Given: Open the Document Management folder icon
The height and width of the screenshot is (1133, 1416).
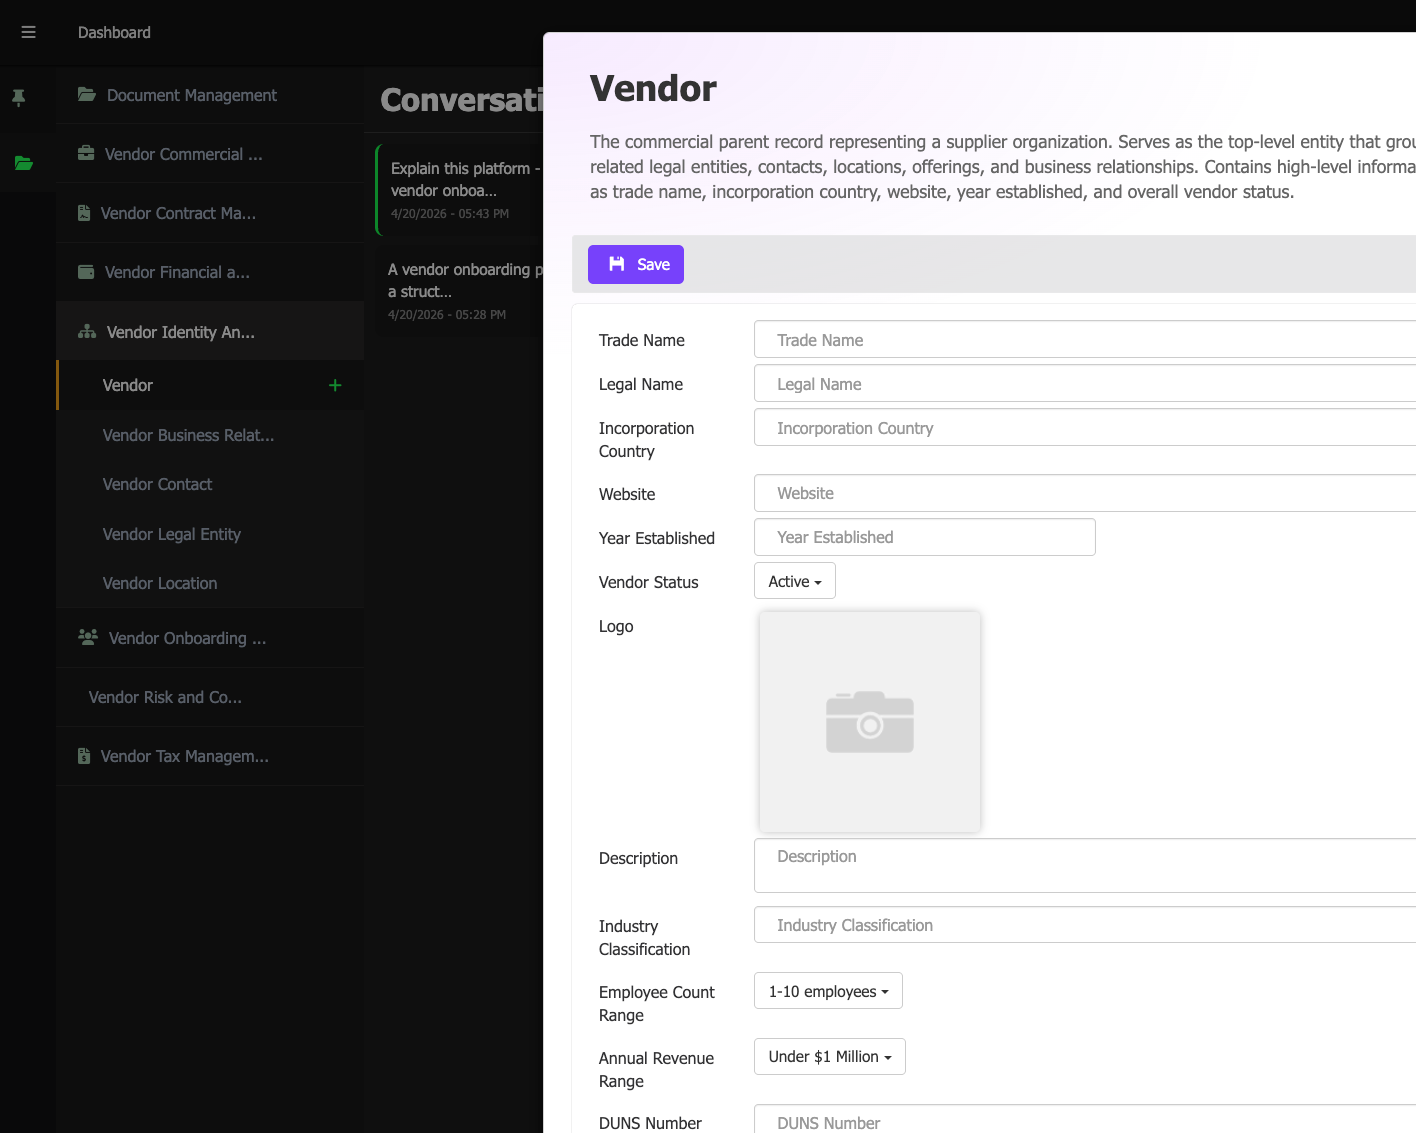Looking at the screenshot, I should 85,95.
